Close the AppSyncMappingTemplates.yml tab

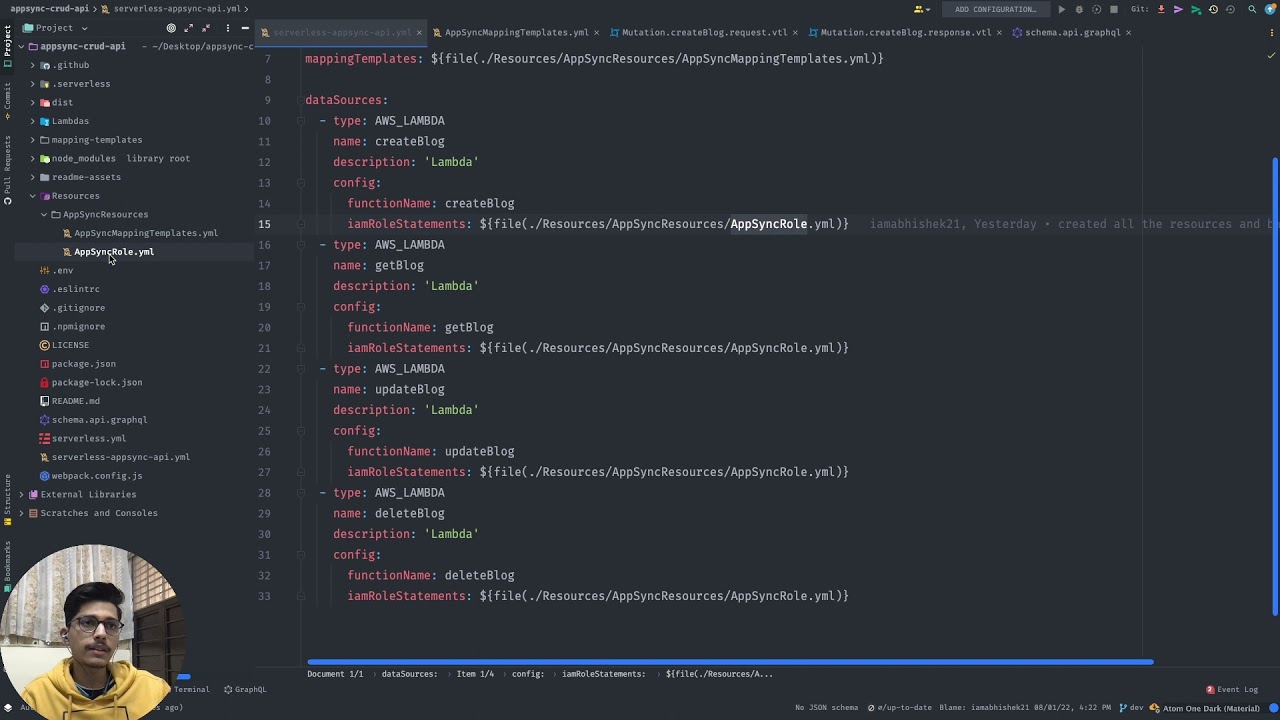(596, 32)
